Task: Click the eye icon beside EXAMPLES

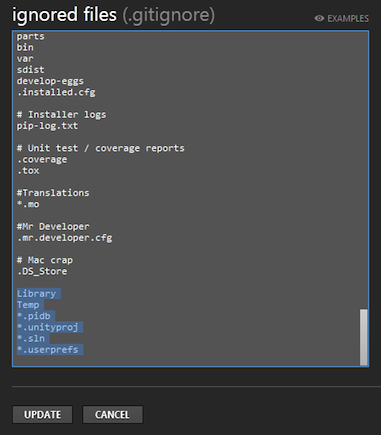Action: pos(319,18)
